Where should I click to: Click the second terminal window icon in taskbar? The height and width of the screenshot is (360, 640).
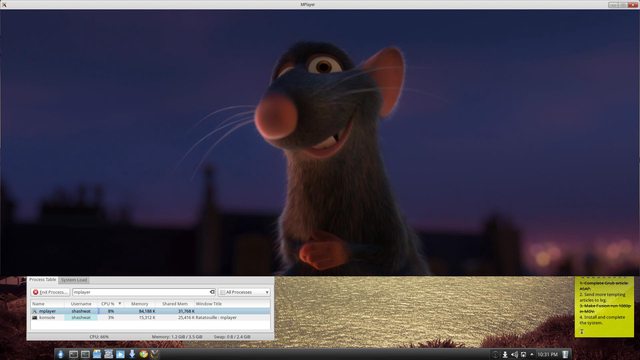(85, 354)
